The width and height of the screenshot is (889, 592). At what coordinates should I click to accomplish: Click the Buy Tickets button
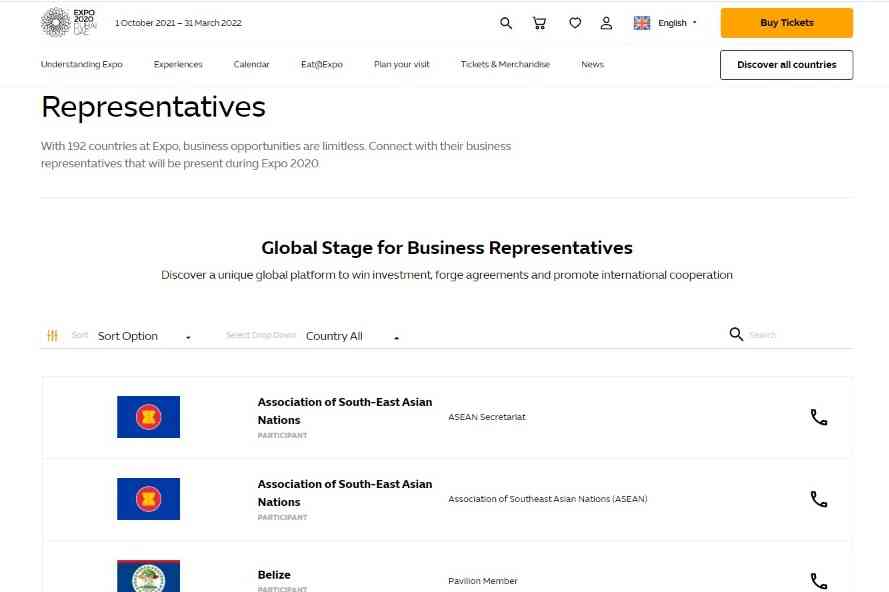pos(786,23)
